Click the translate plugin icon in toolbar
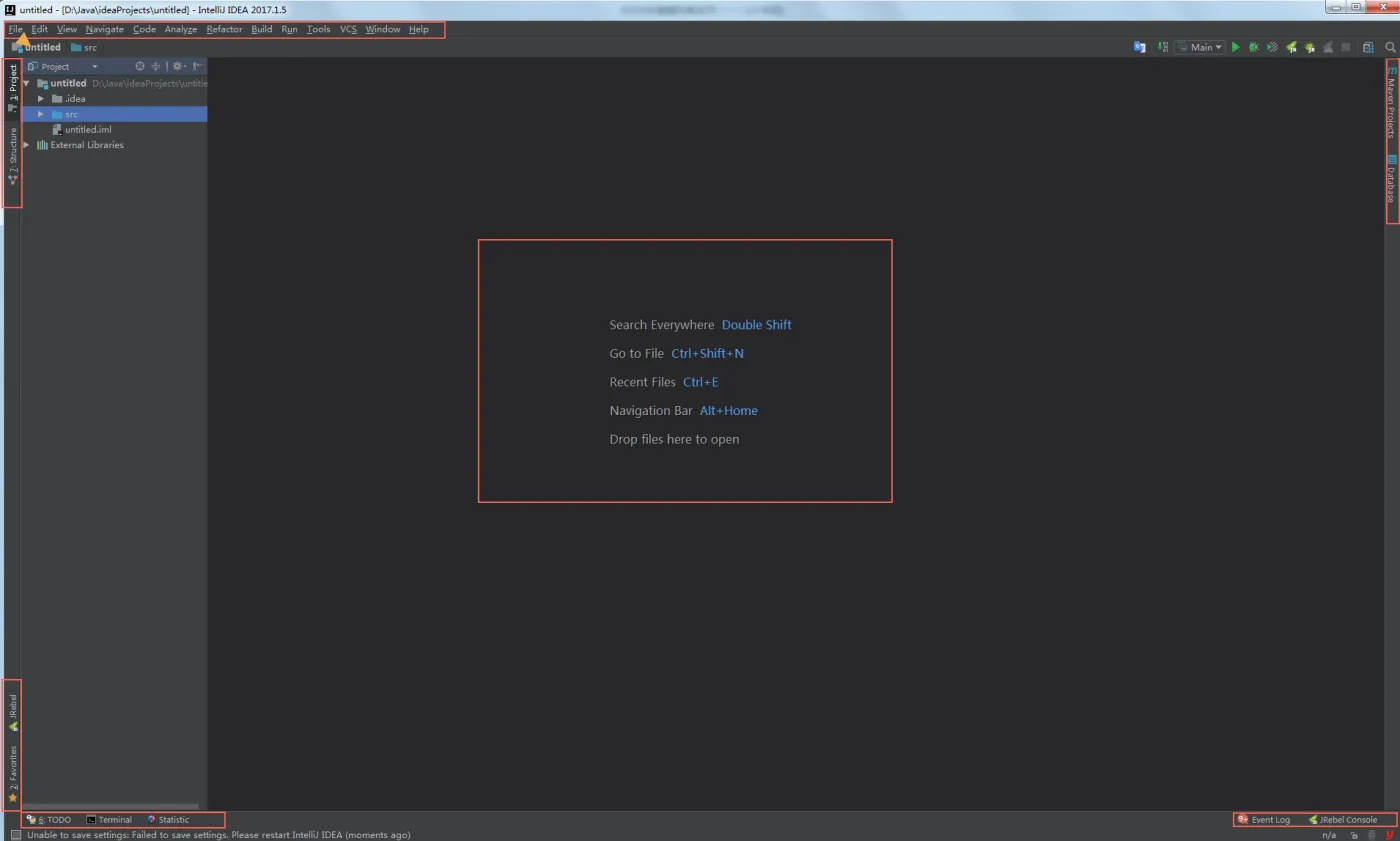Screen dimensions: 1400x841 point(1139,47)
